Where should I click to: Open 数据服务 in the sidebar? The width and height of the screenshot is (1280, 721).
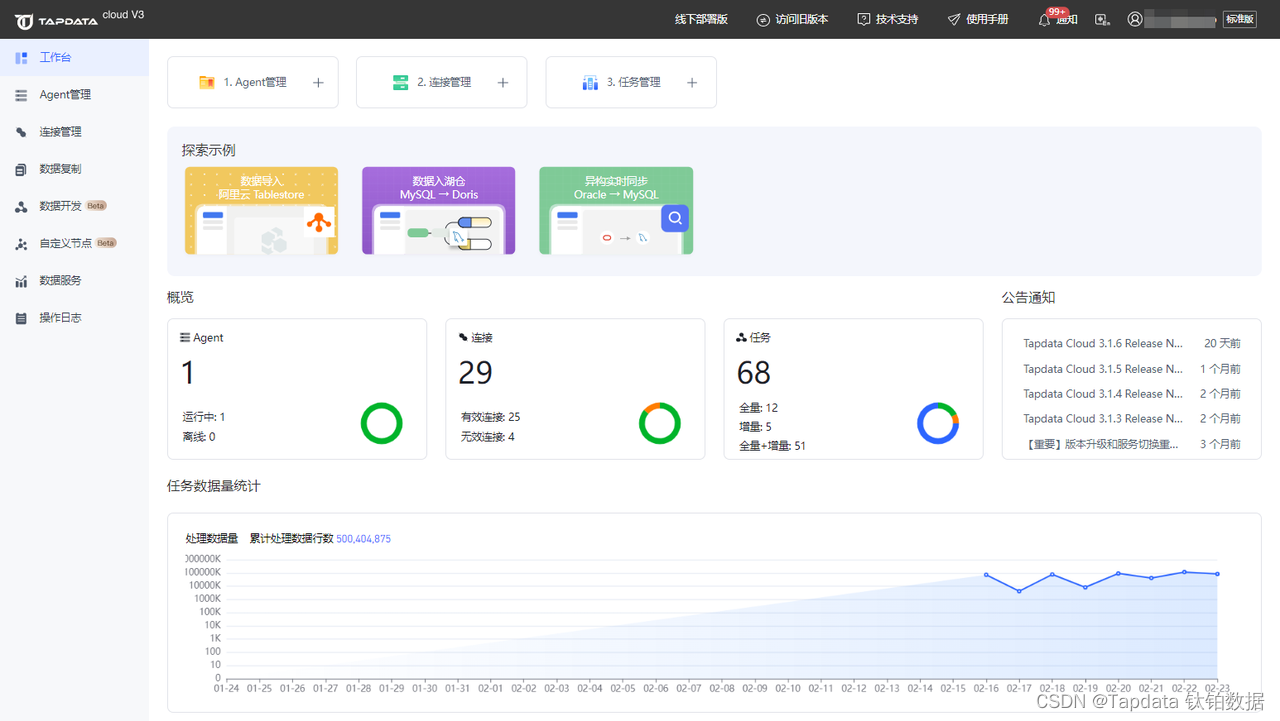74,281
